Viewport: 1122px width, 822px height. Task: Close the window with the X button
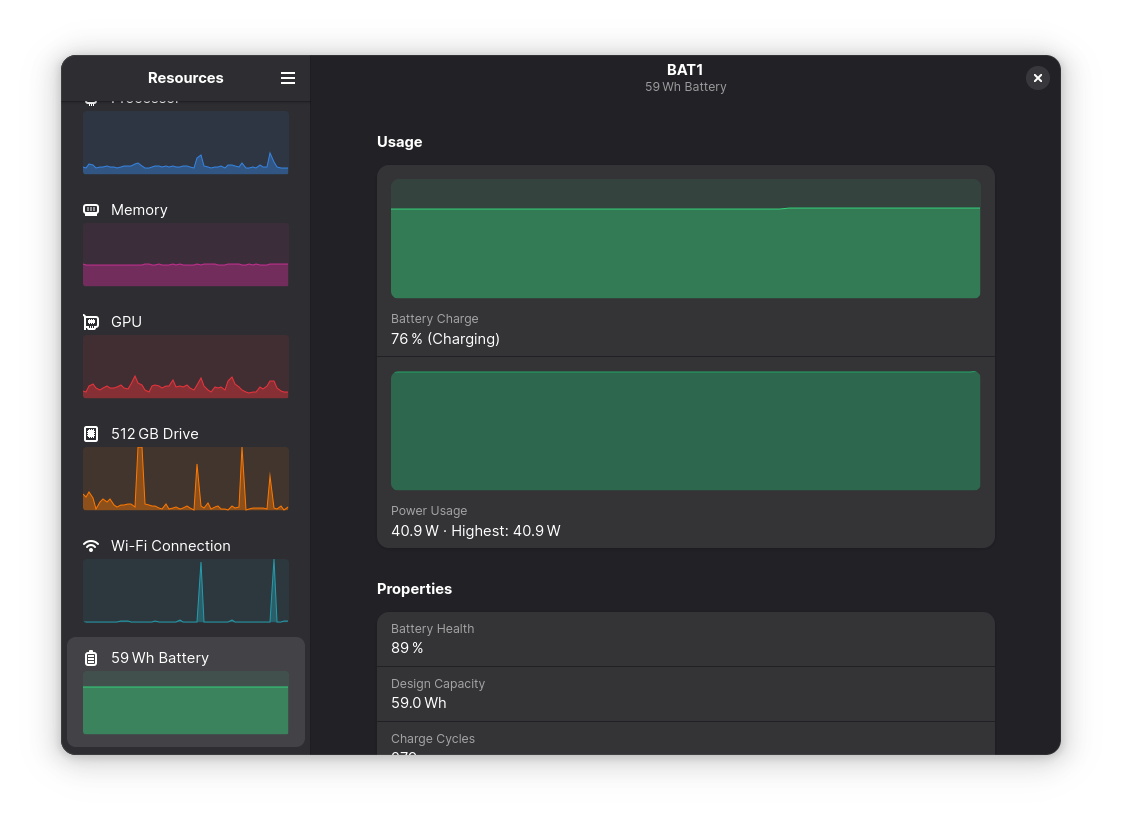(x=1038, y=78)
